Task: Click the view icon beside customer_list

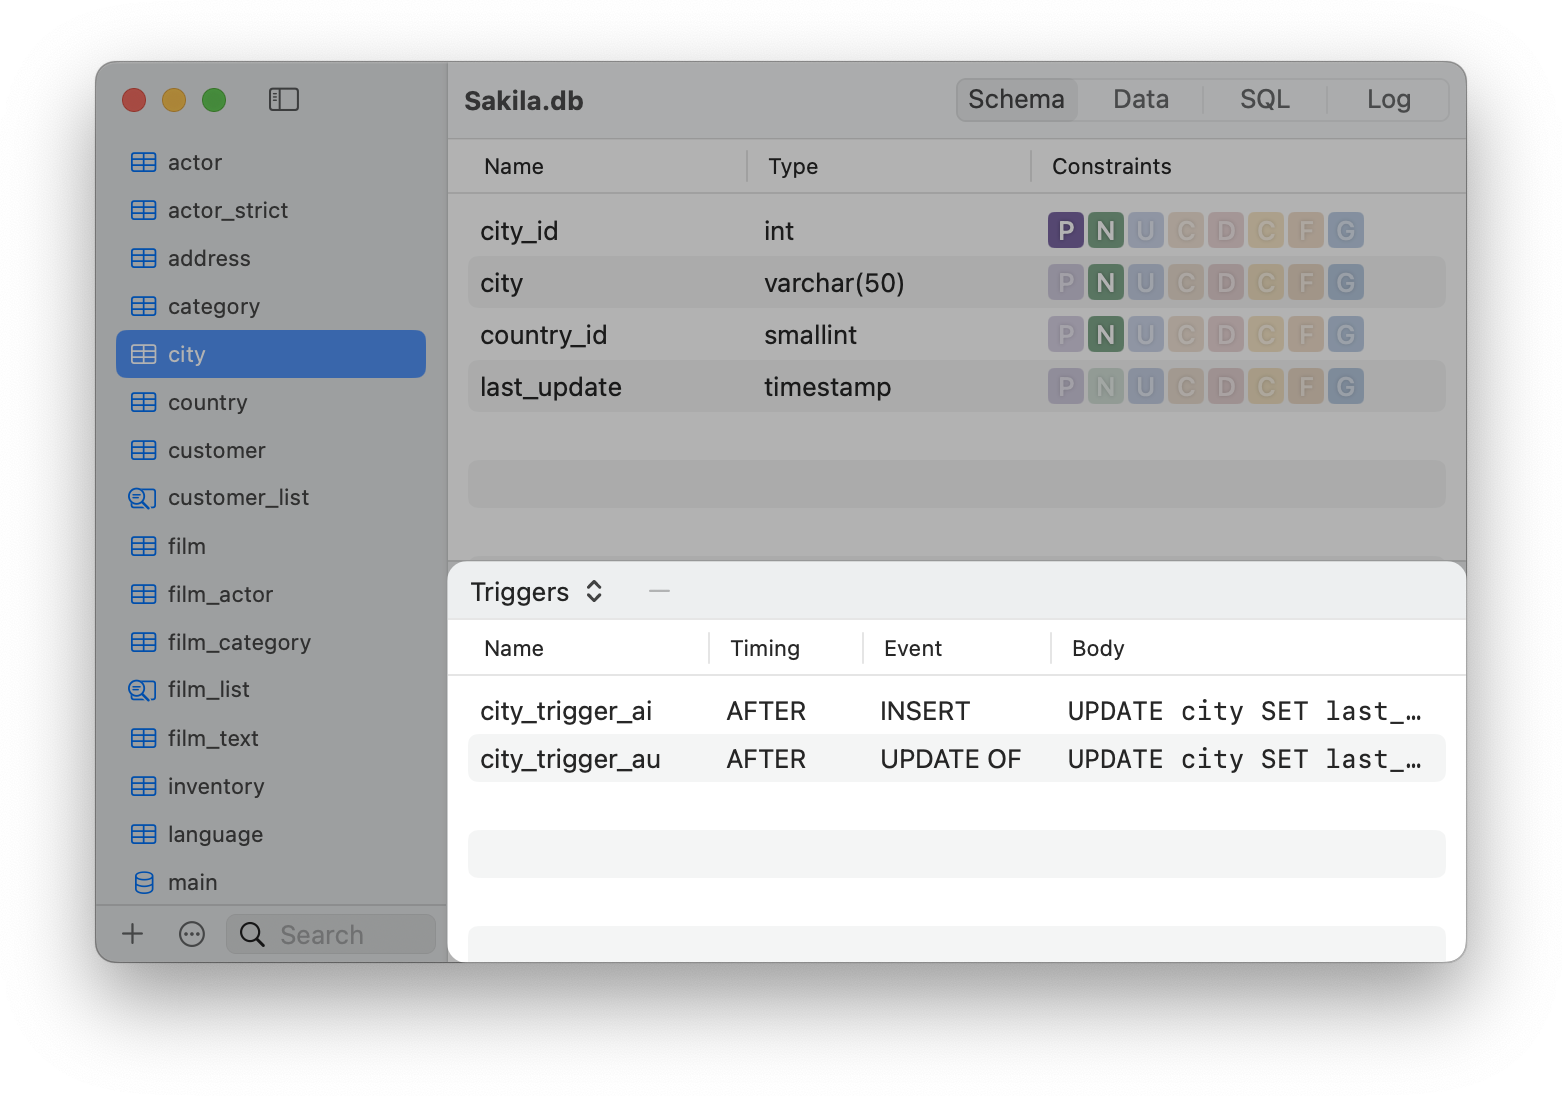Action: pyautogui.click(x=143, y=498)
